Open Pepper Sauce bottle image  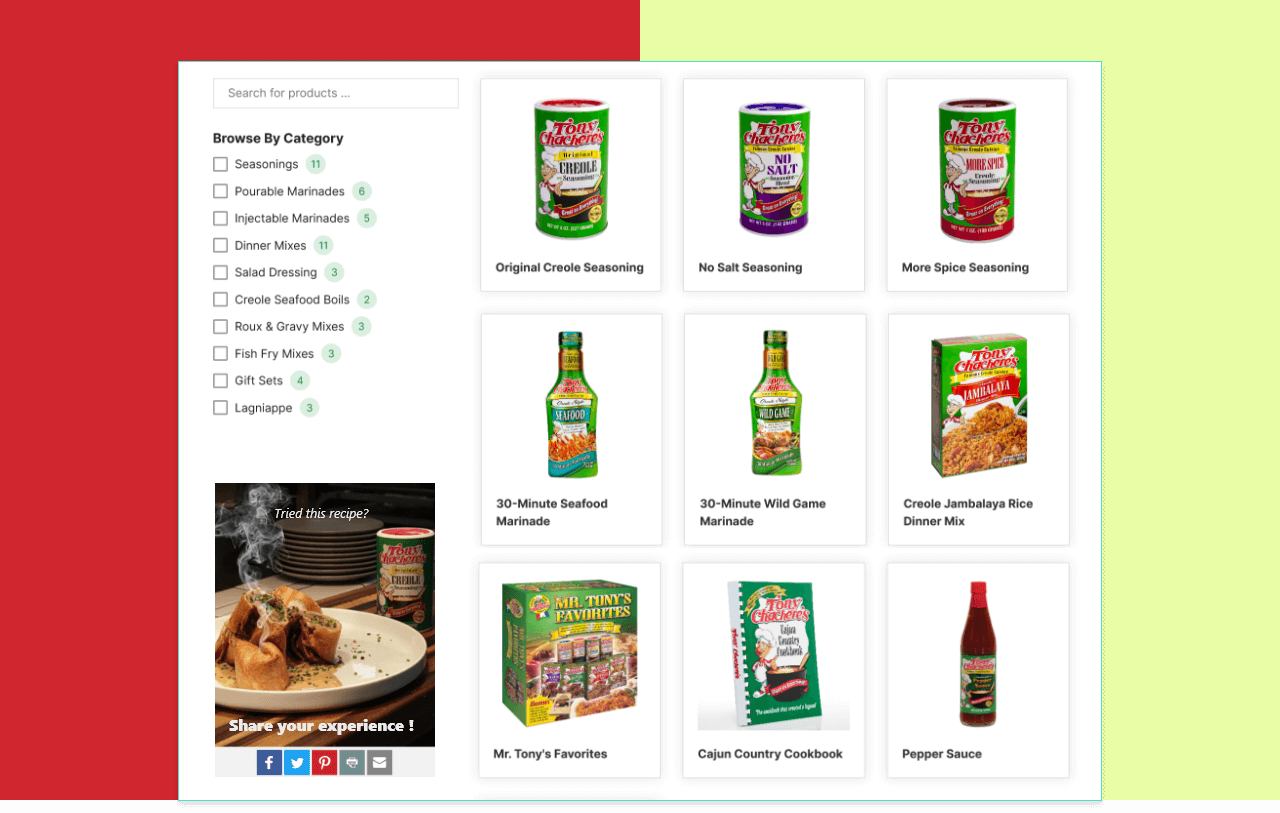click(x=977, y=655)
